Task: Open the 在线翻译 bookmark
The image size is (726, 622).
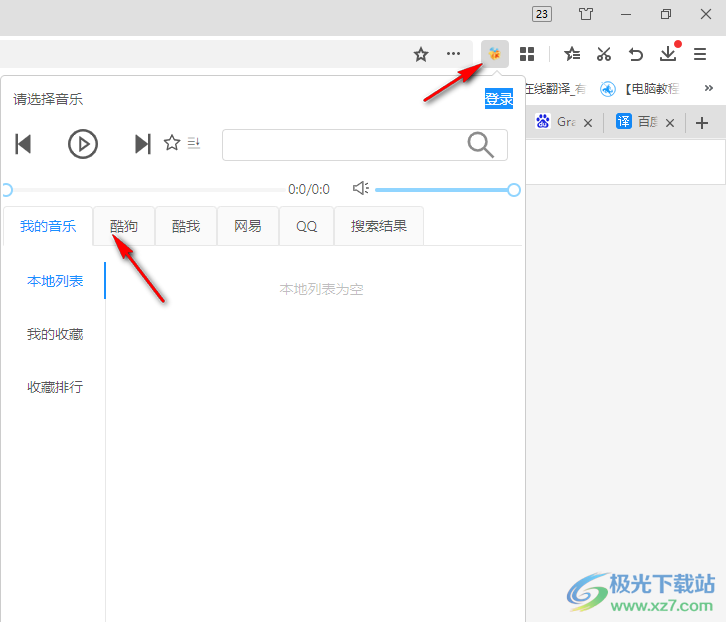Action: (556, 88)
